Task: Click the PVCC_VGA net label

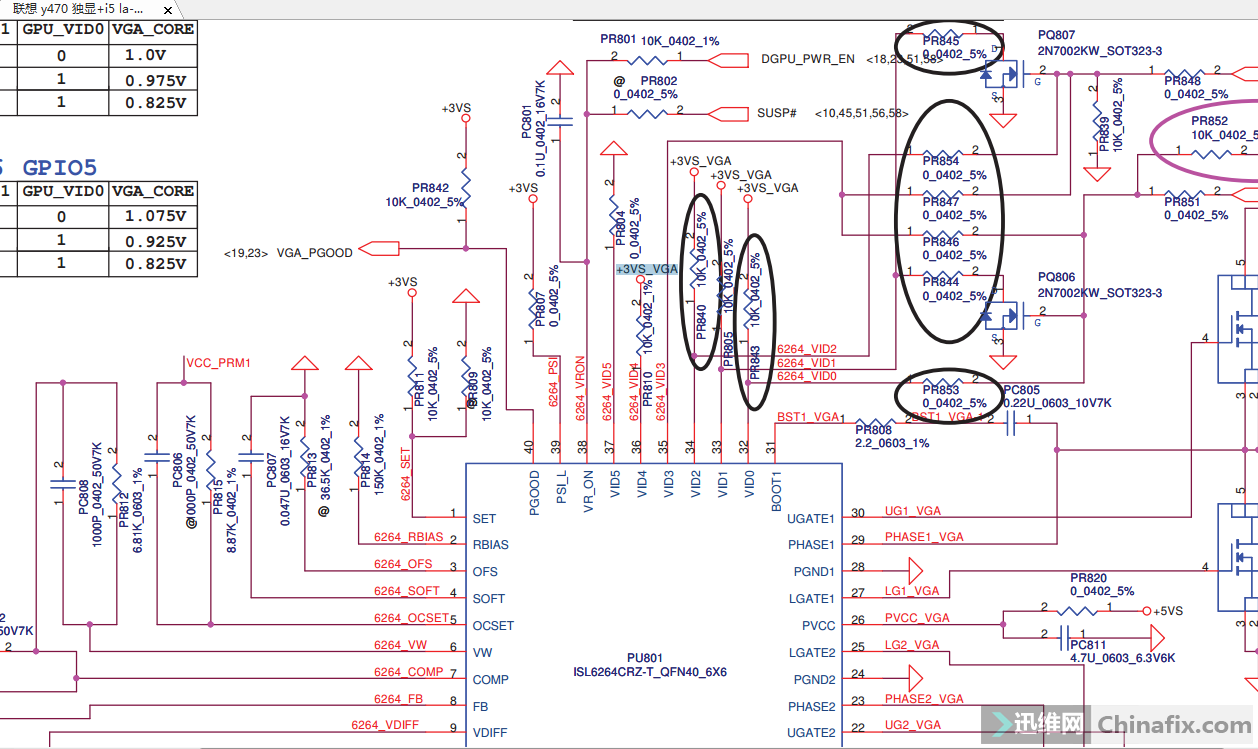Action: pyautogui.click(x=917, y=618)
